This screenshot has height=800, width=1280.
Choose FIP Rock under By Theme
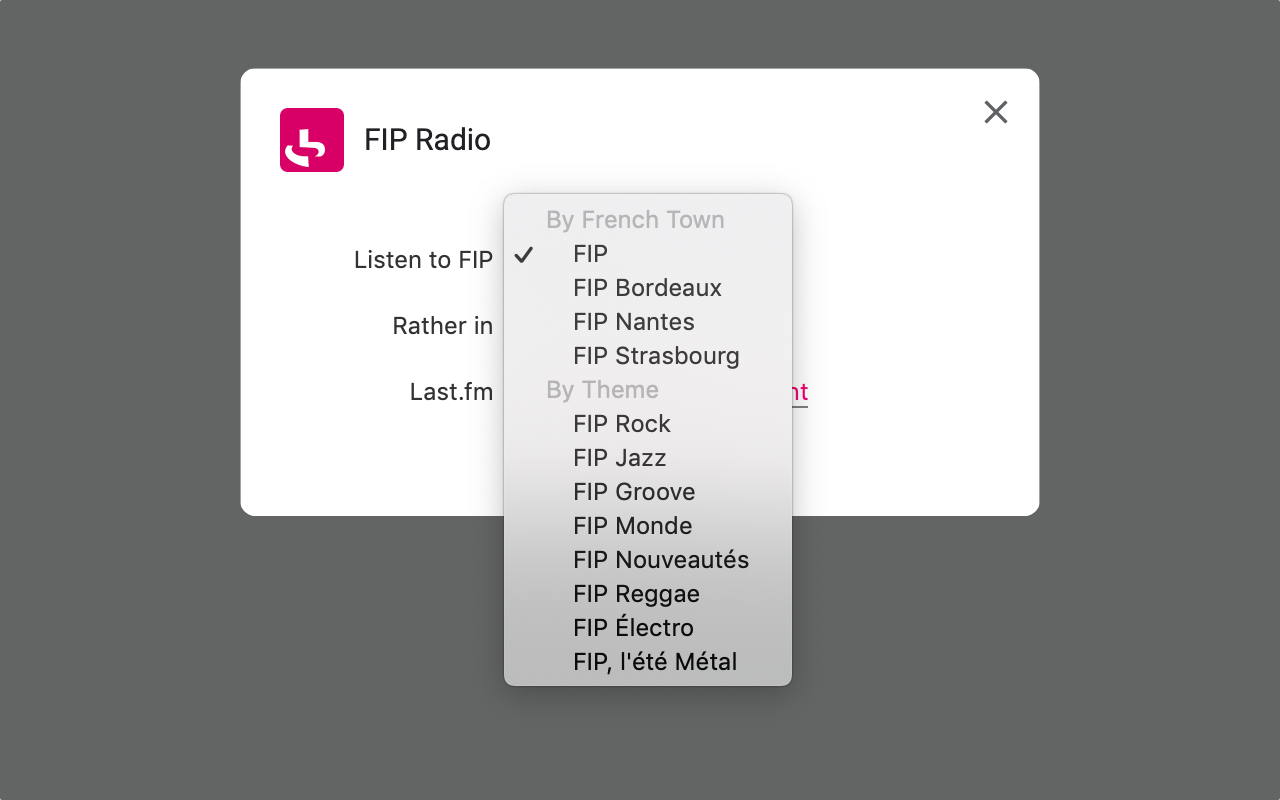621,424
